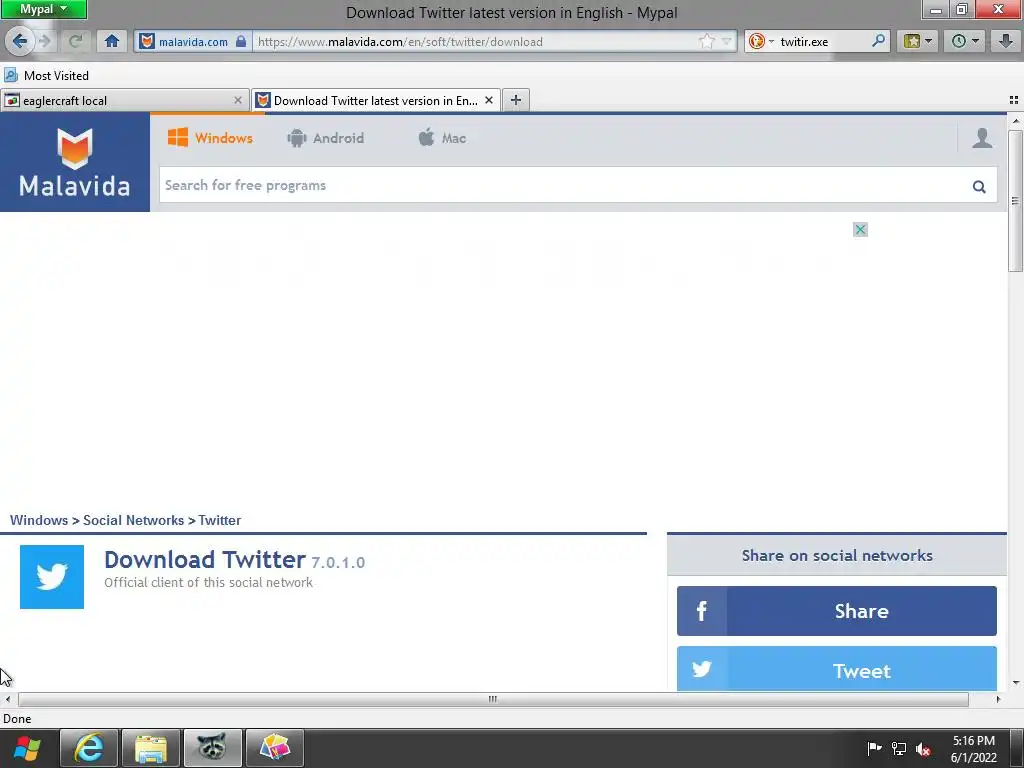Click the Malavida logo

click(x=74, y=162)
